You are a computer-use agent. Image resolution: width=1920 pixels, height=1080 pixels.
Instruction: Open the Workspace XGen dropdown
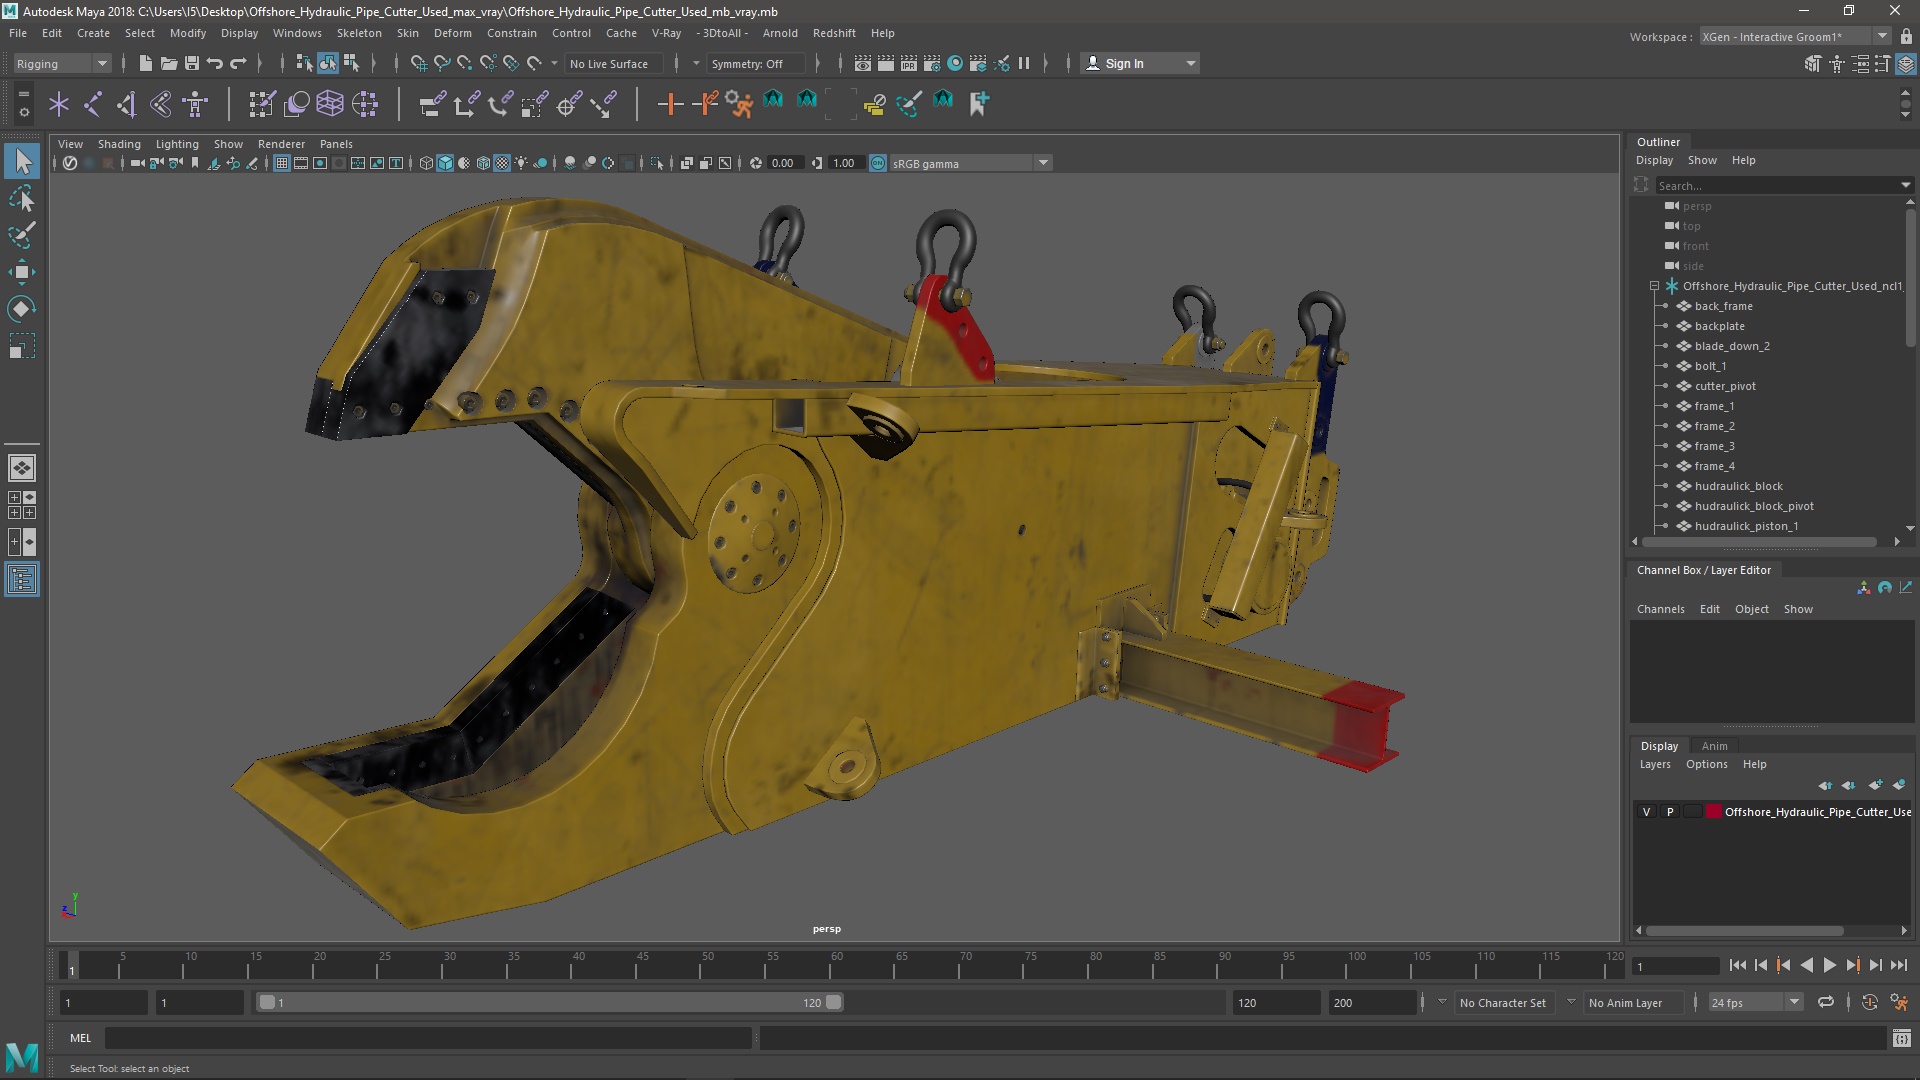click(1795, 37)
